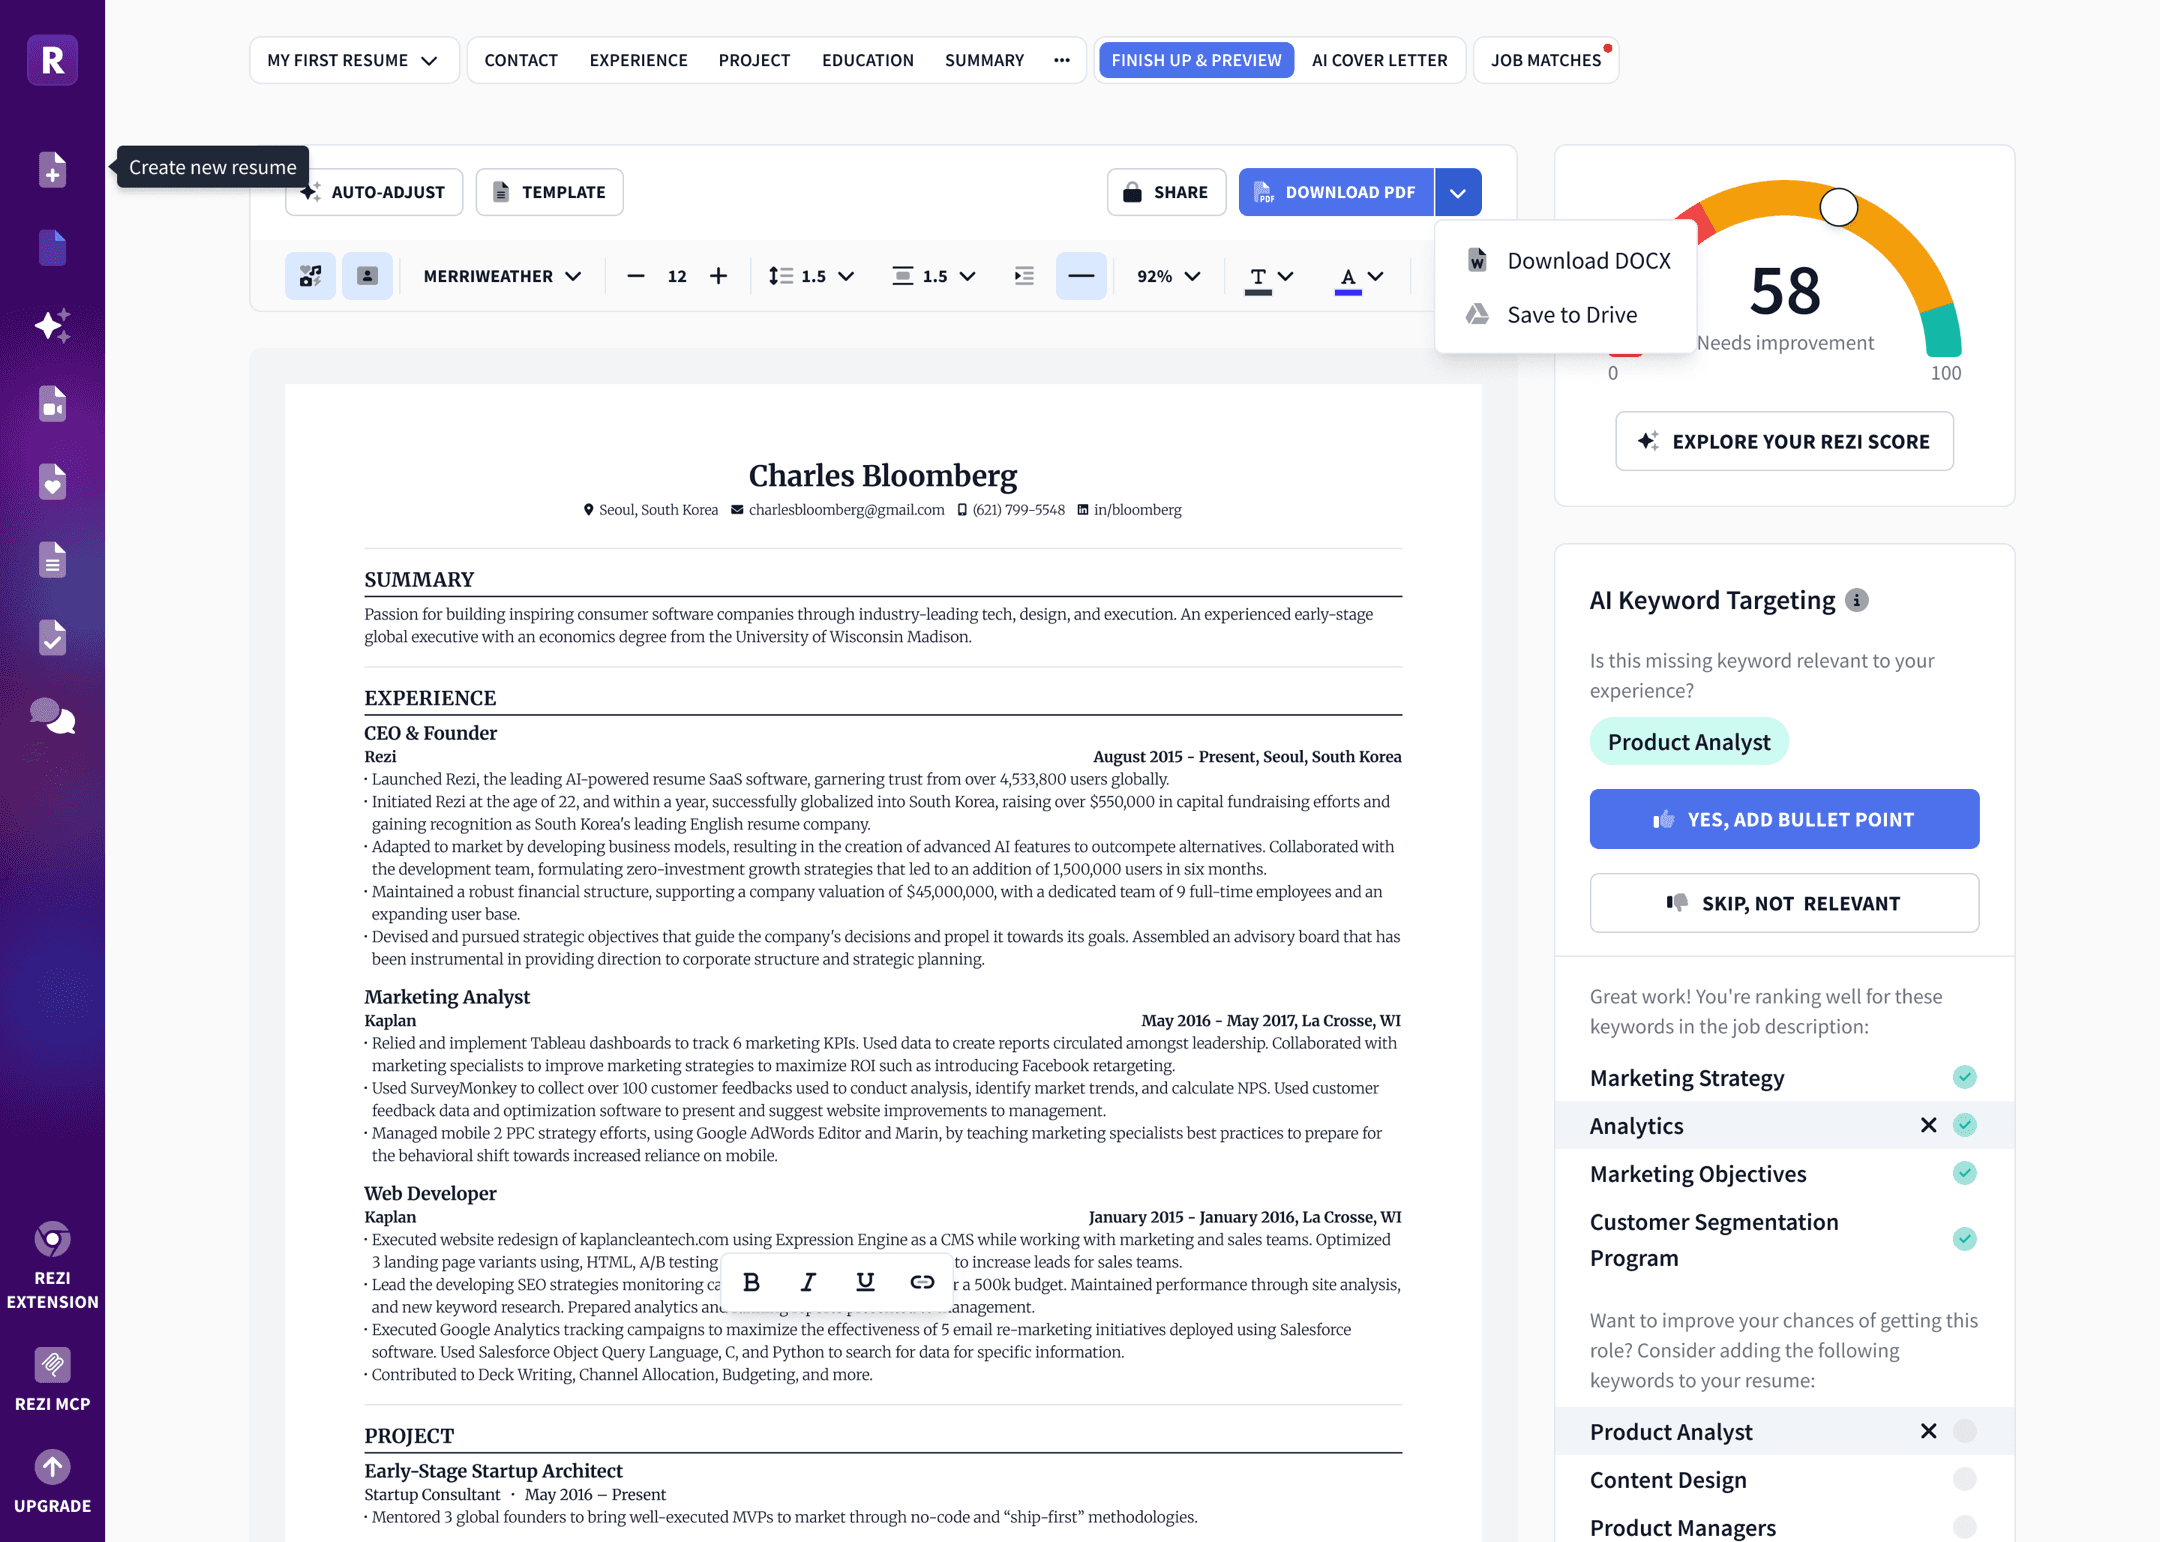Screen dimensions: 2160x1542
Task: Increase font size with plus button
Action: click(718, 276)
